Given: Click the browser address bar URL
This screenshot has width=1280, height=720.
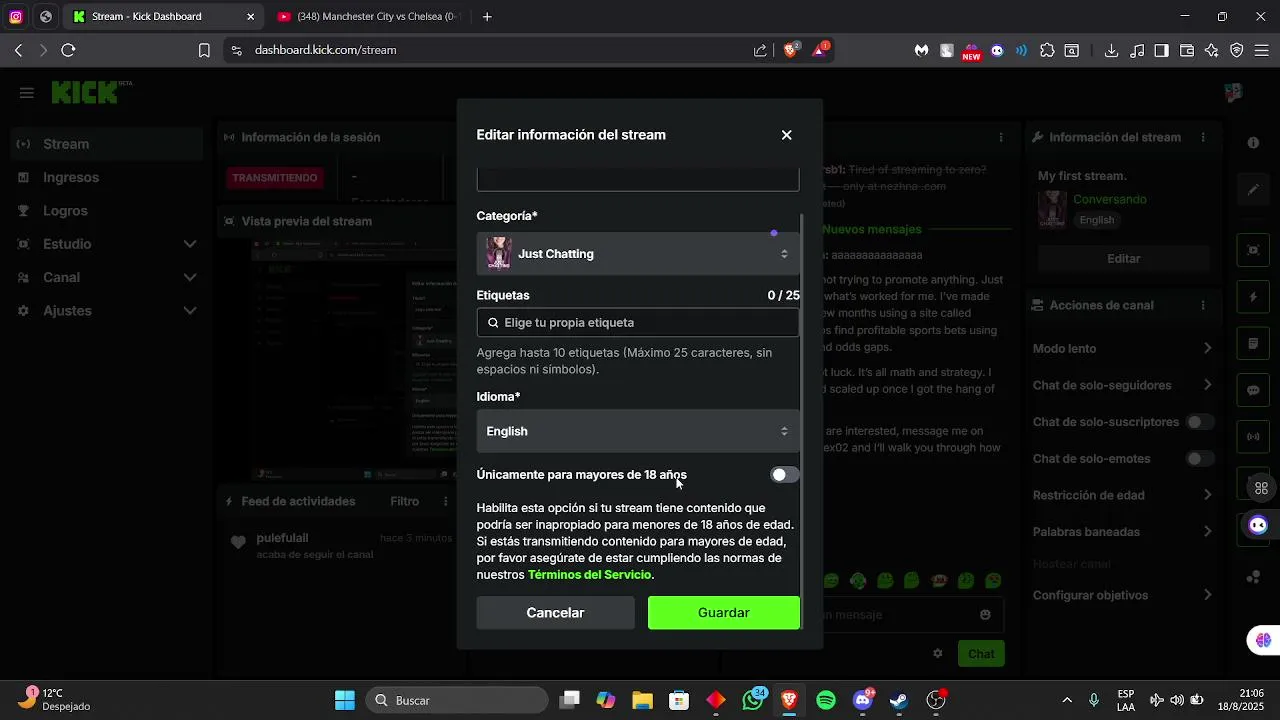Looking at the screenshot, I should pyautogui.click(x=326, y=50).
